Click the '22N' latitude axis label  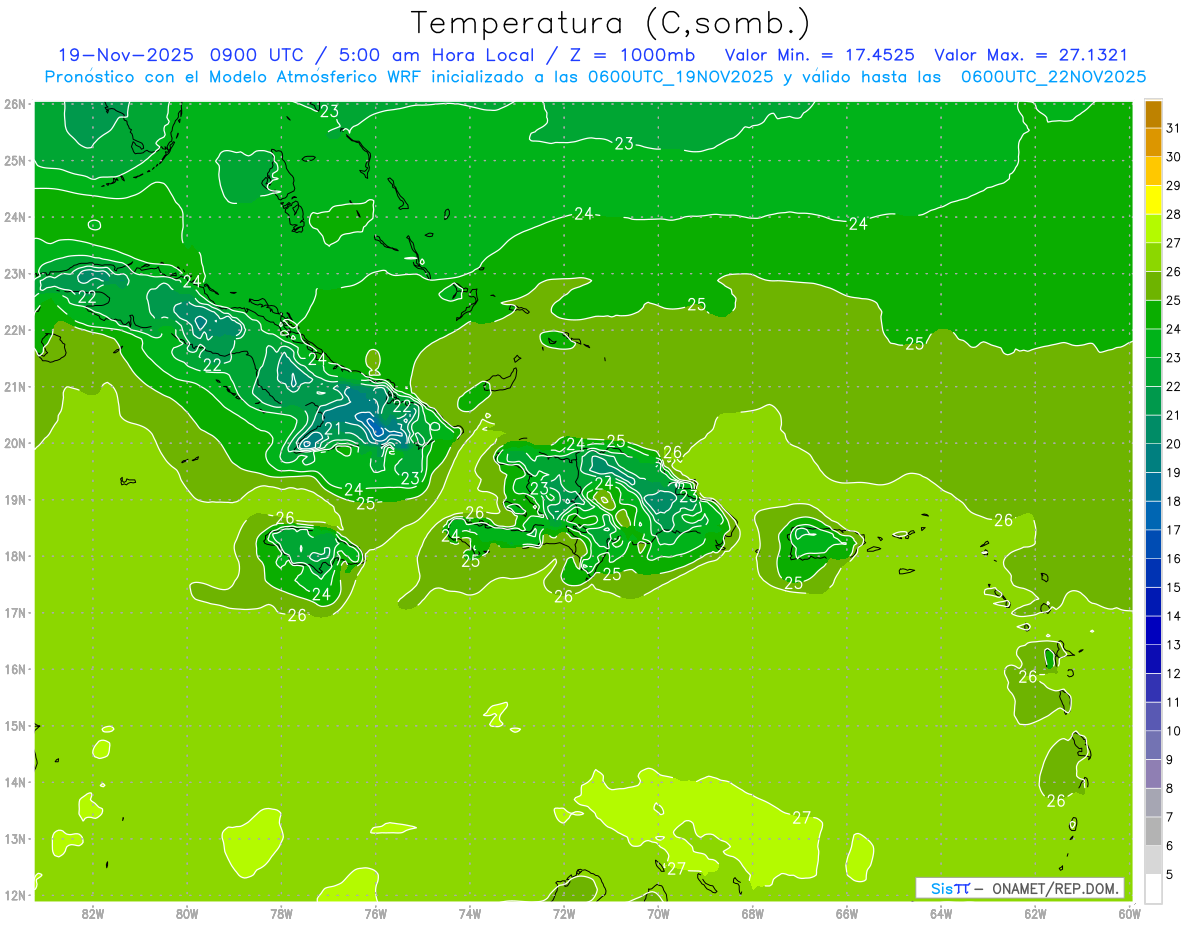[x=16, y=330]
